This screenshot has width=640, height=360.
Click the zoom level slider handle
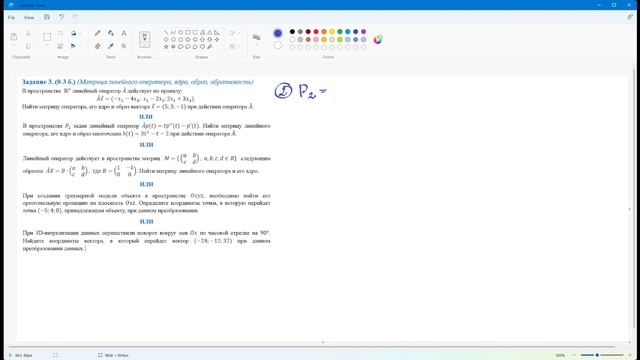(597, 355)
